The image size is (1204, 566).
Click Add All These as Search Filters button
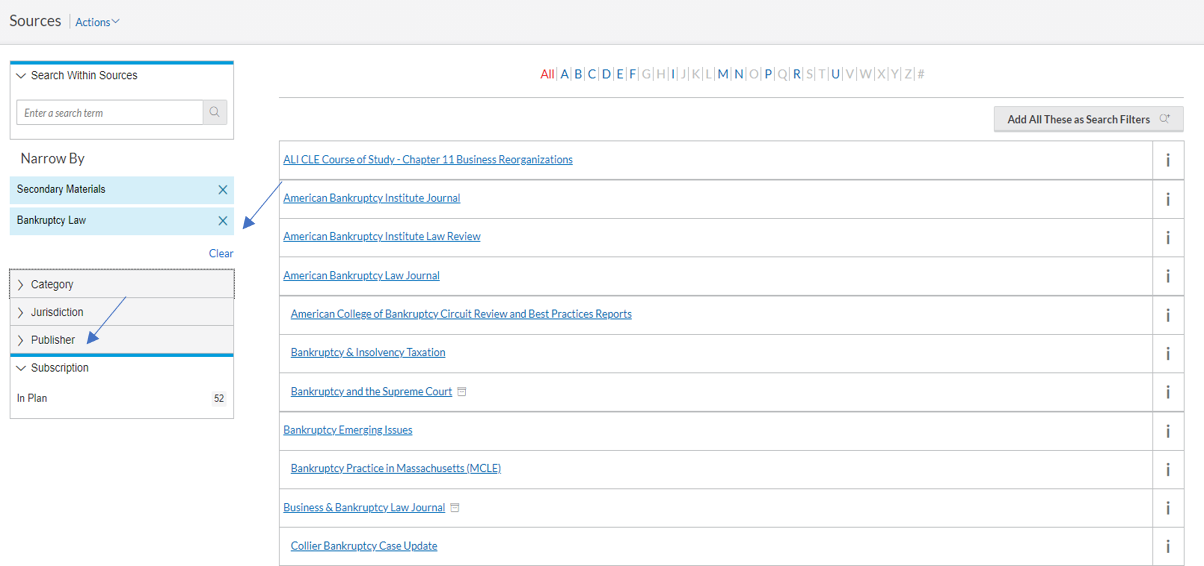click(x=1088, y=119)
